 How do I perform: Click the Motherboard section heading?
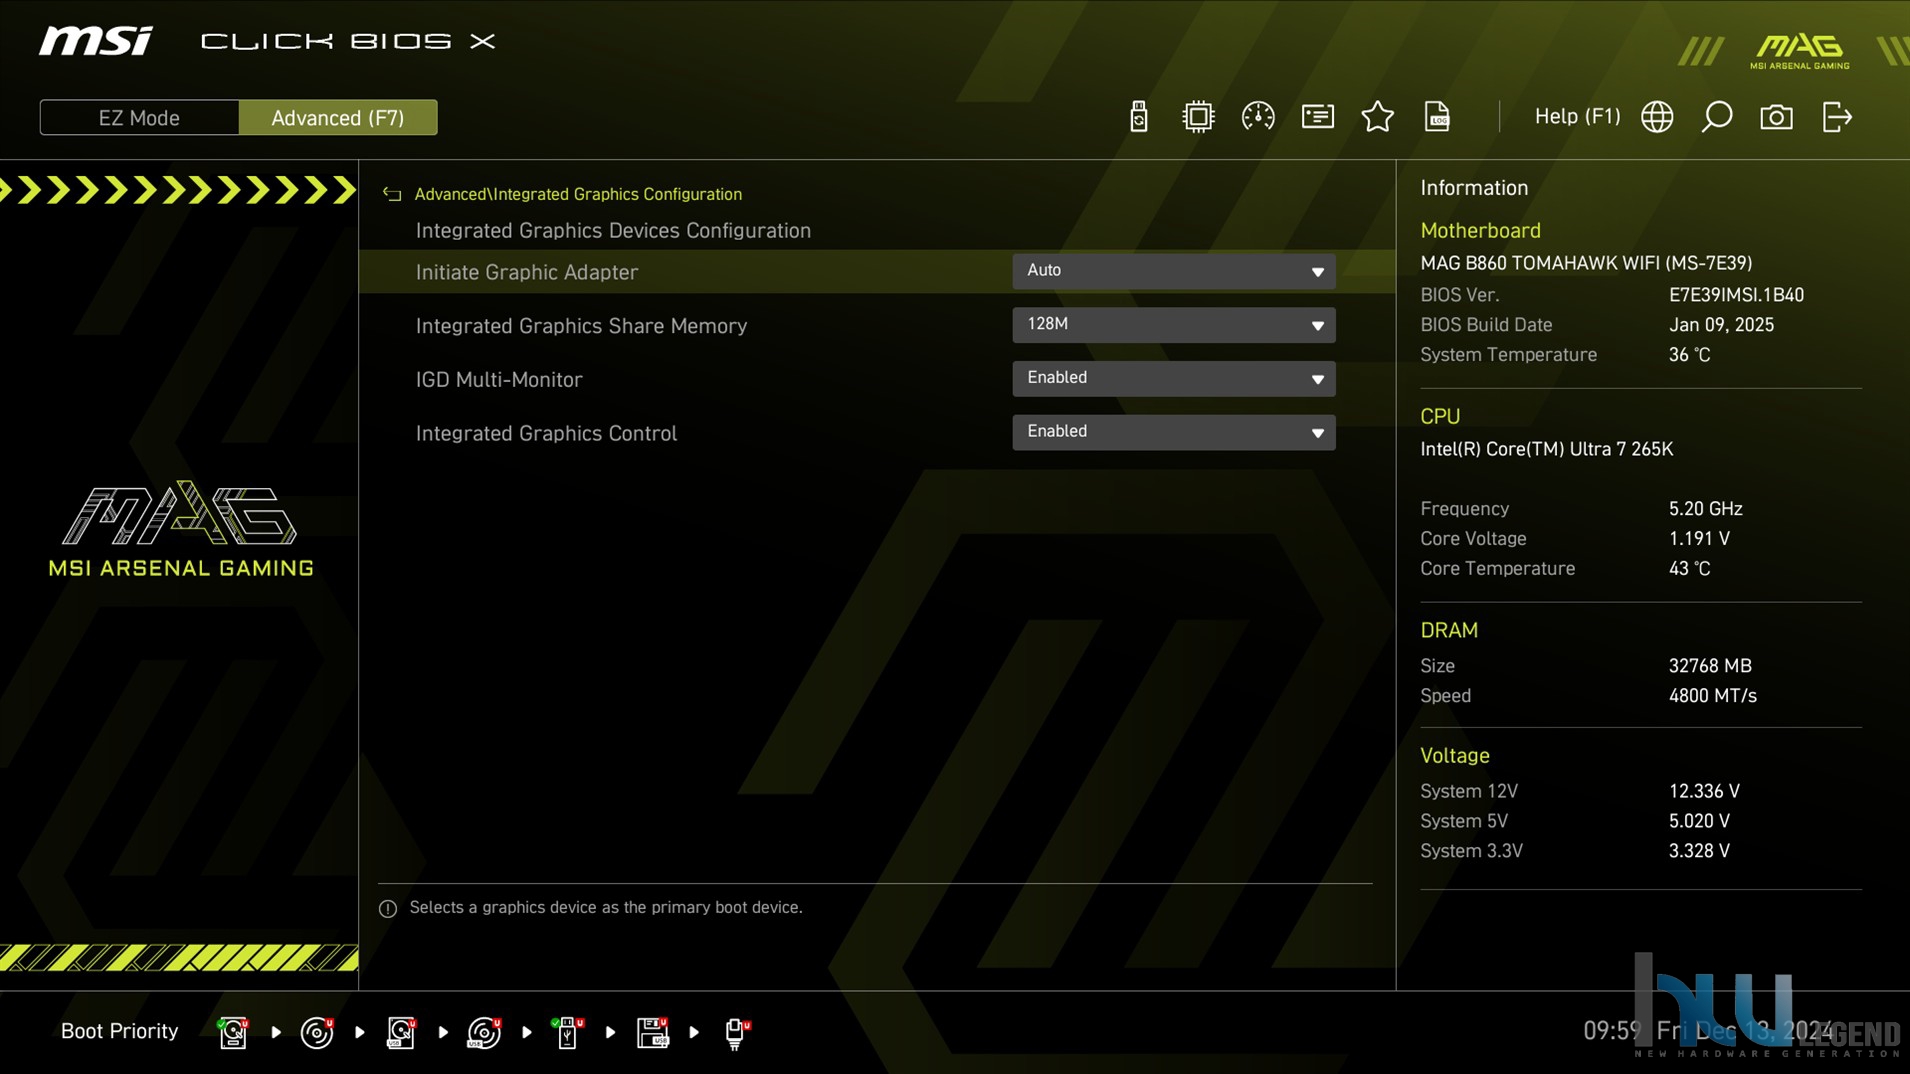[1480, 230]
